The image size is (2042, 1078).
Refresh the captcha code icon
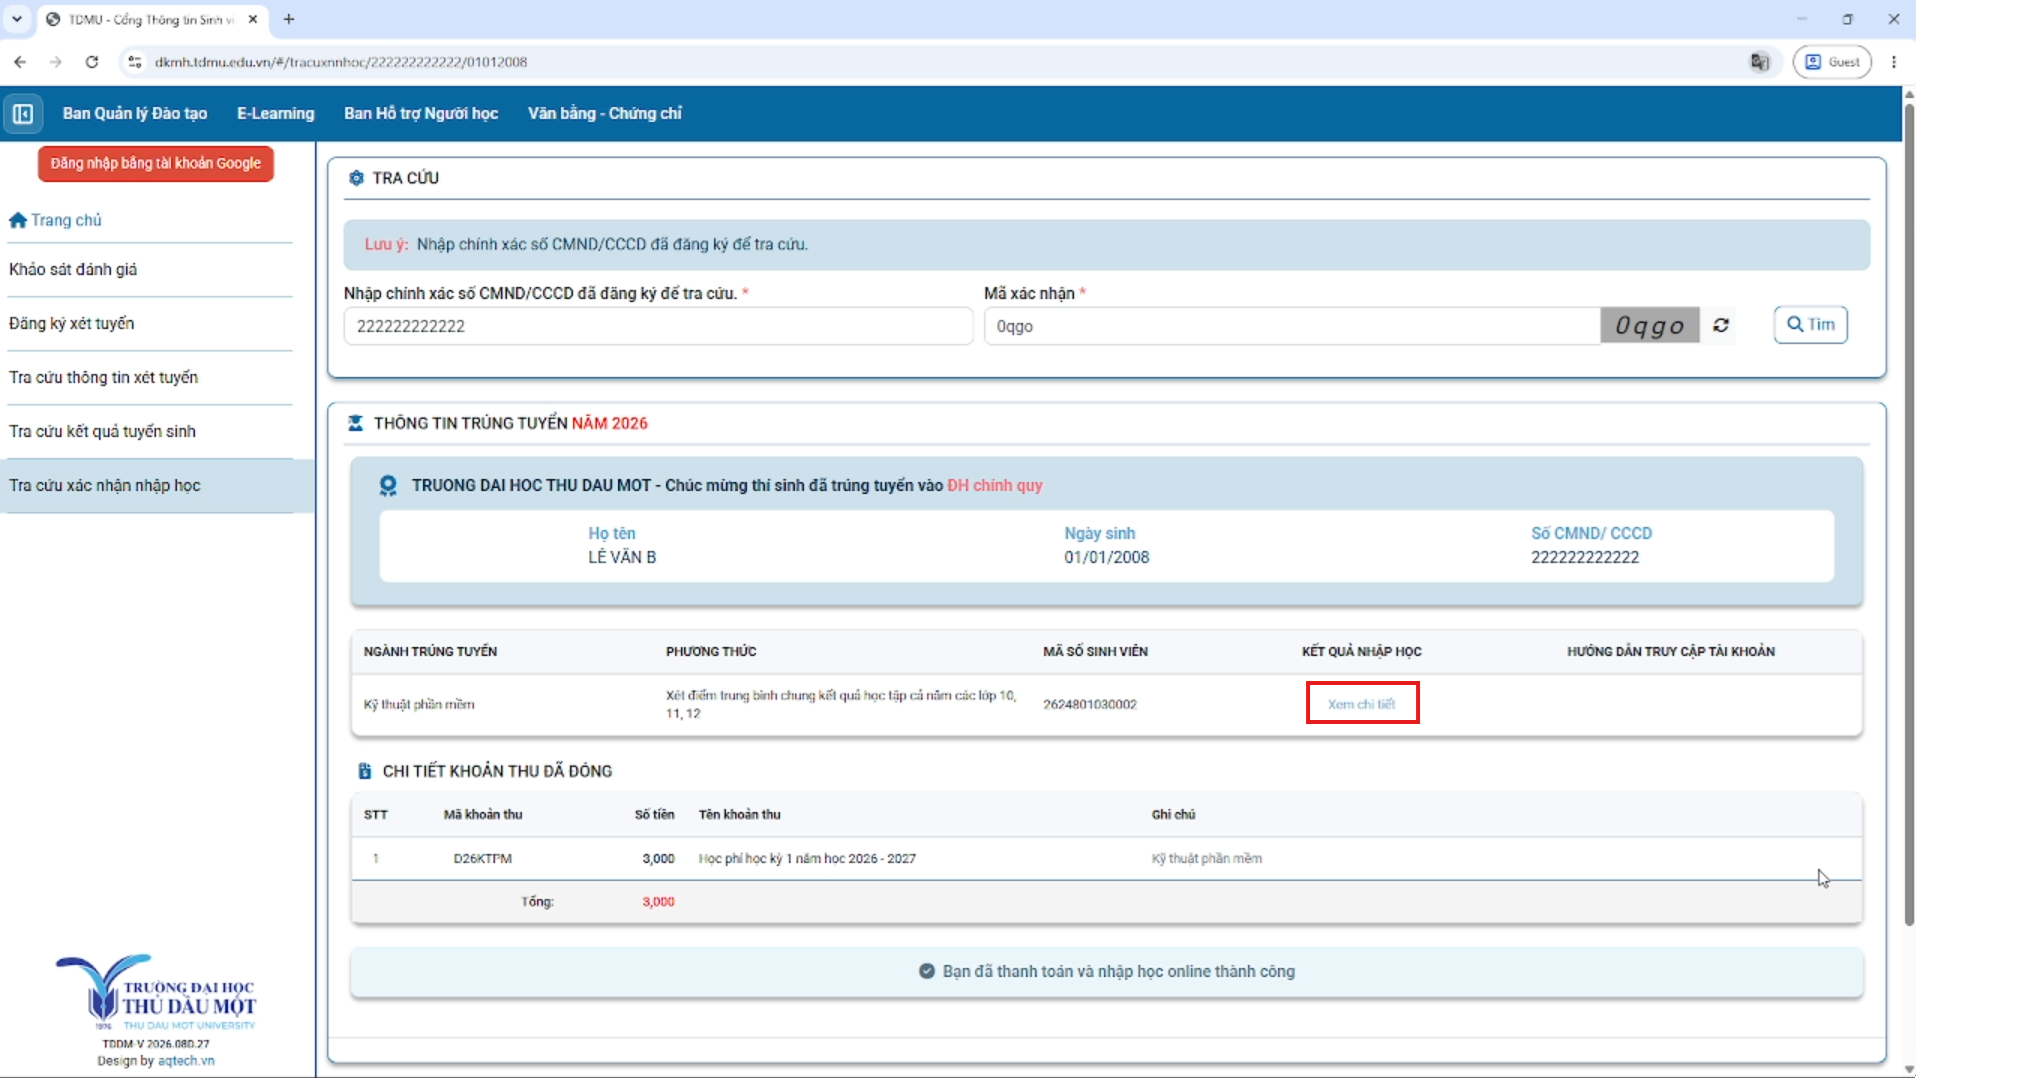[x=1721, y=325]
